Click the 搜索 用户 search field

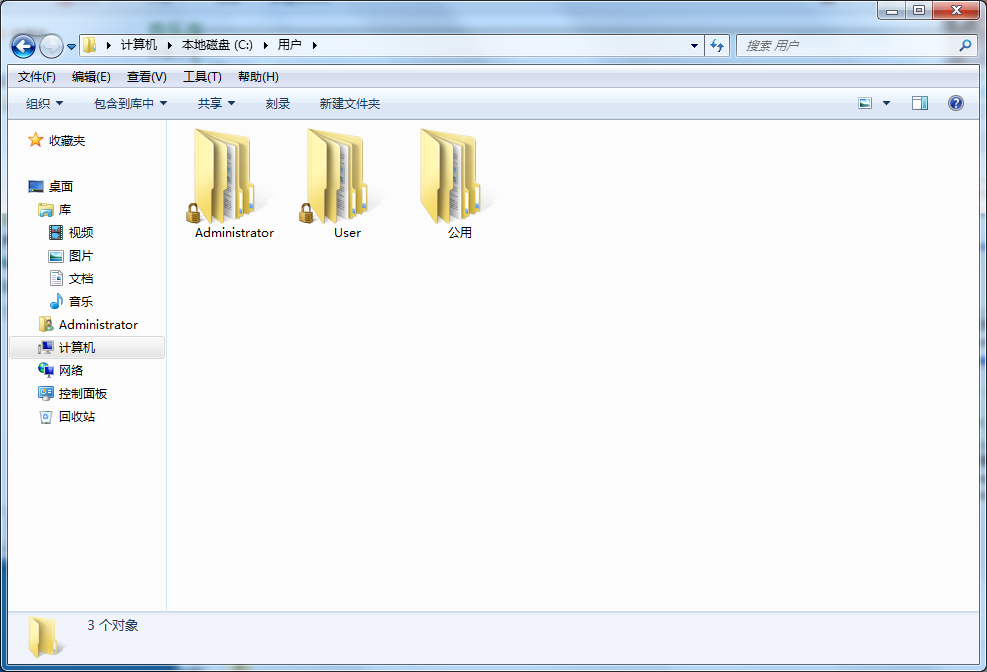pos(845,46)
